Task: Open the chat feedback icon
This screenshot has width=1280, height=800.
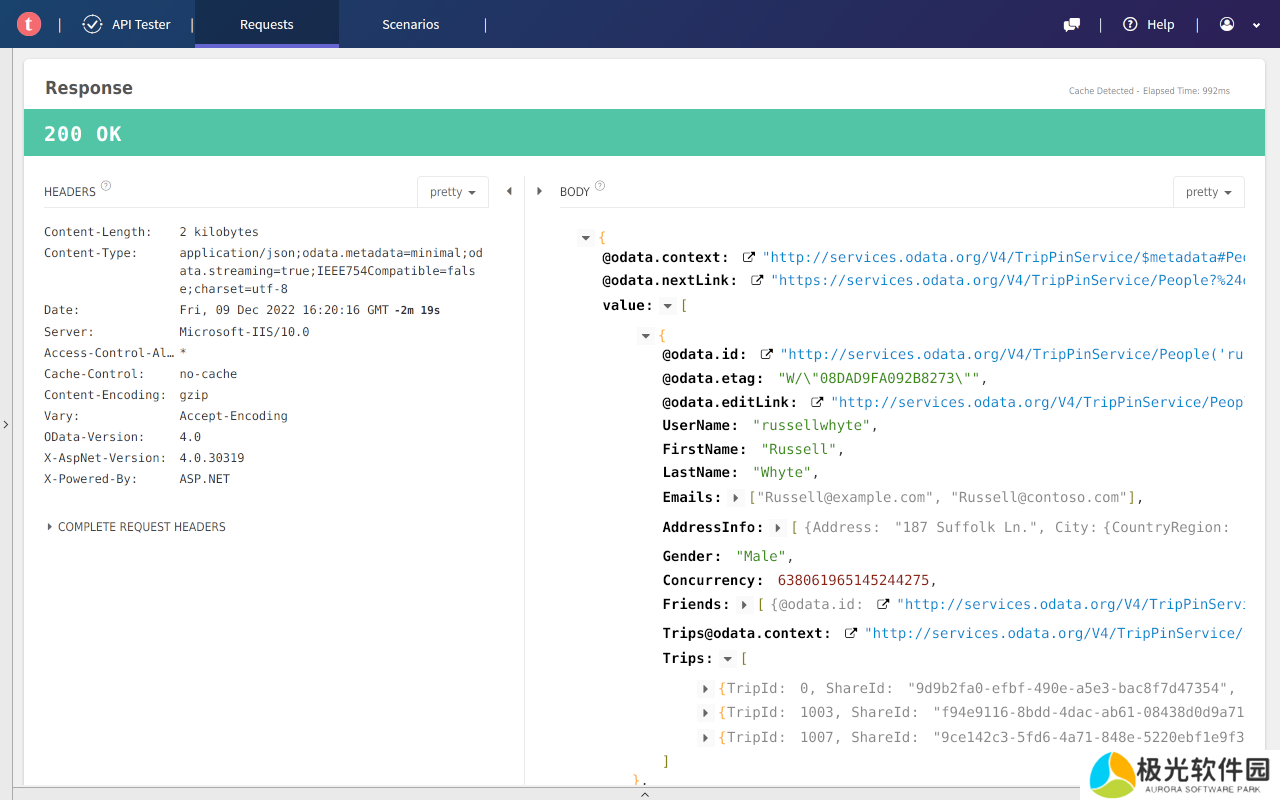Action: click(1072, 24)
